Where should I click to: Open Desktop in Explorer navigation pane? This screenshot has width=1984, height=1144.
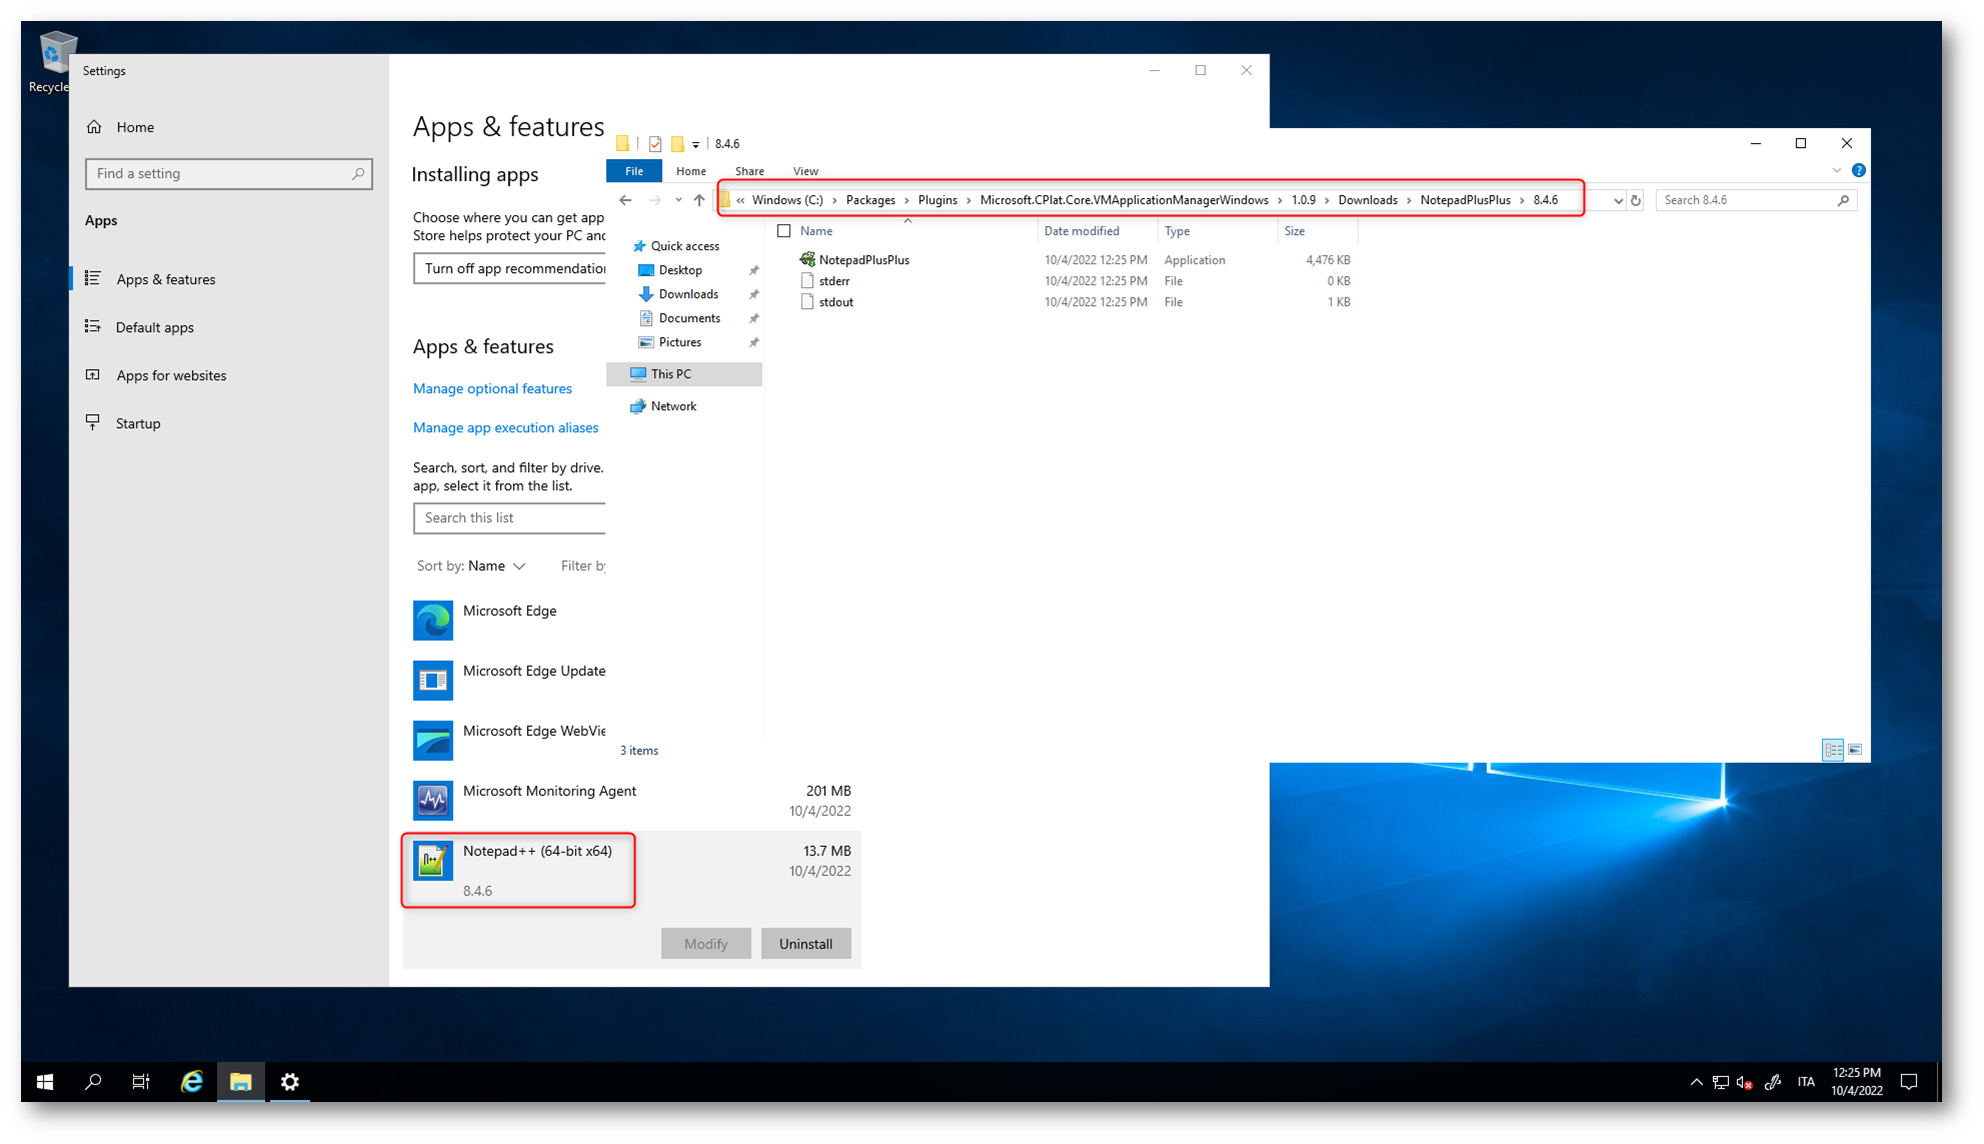pyautogui.click(x=680, y=270)
